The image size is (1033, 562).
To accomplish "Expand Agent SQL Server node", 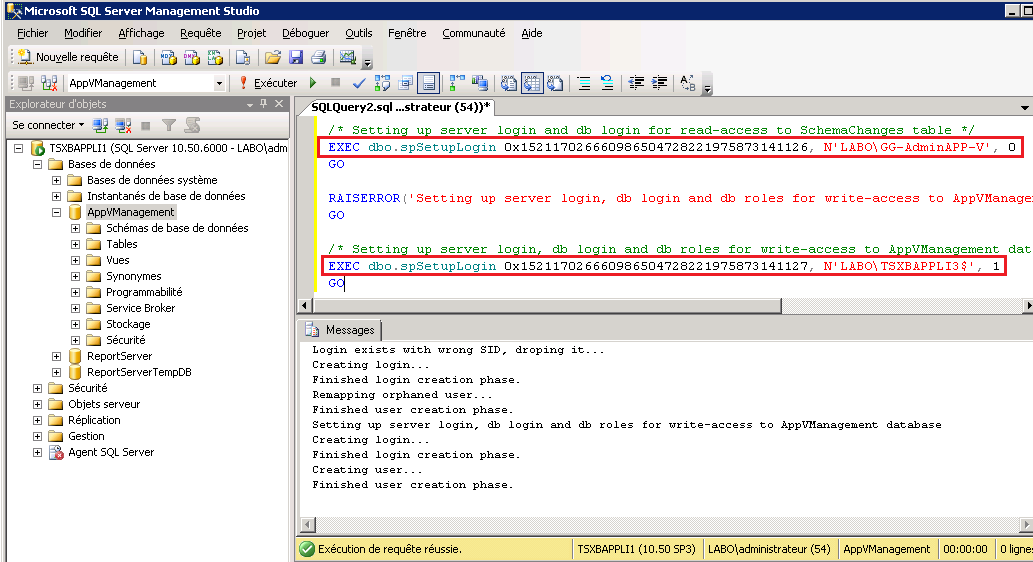I will tap(38, 452).
